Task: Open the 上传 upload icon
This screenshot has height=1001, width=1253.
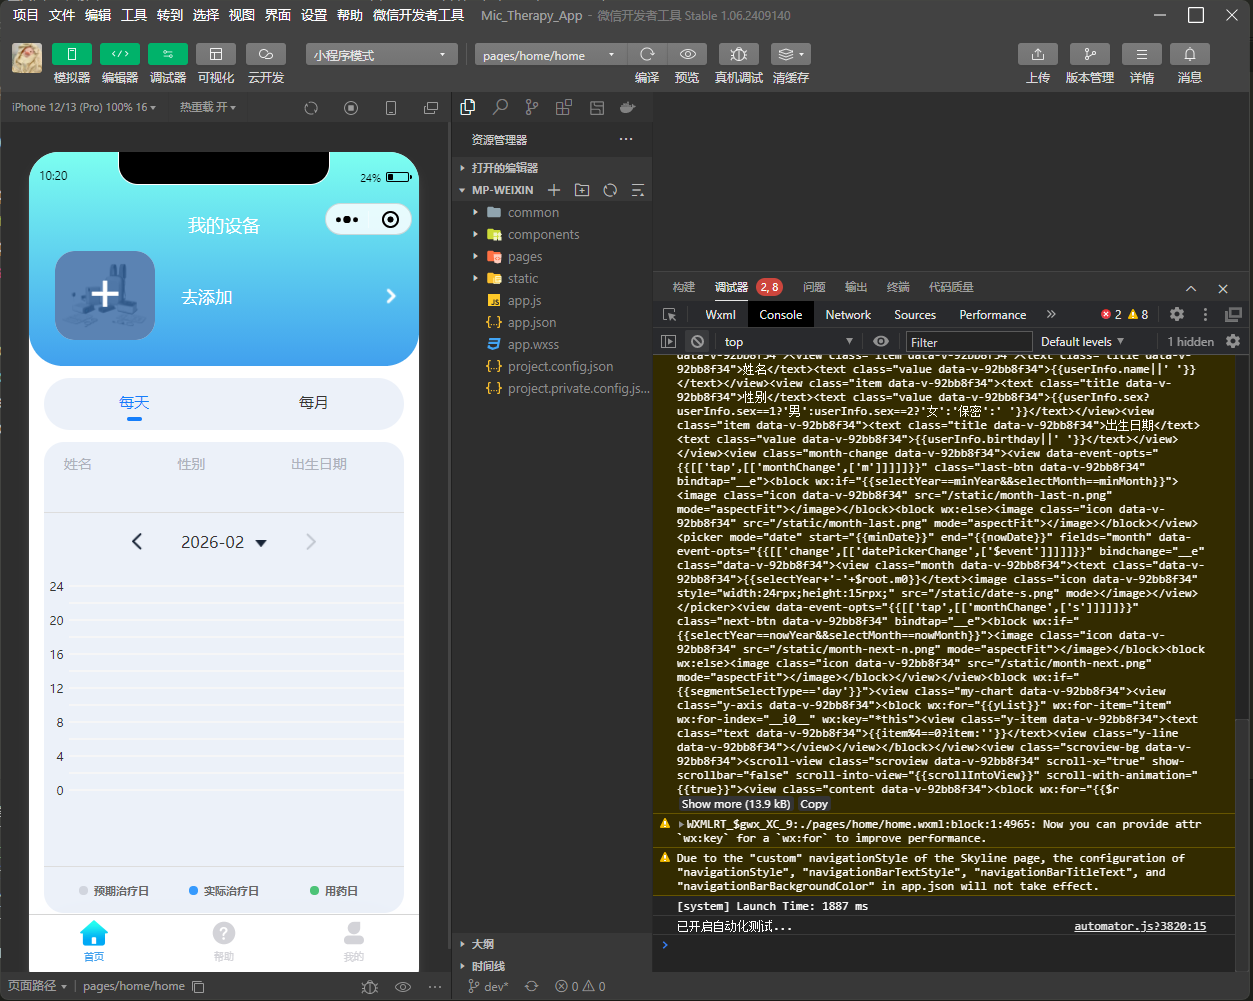Action: pos(1037,54)
